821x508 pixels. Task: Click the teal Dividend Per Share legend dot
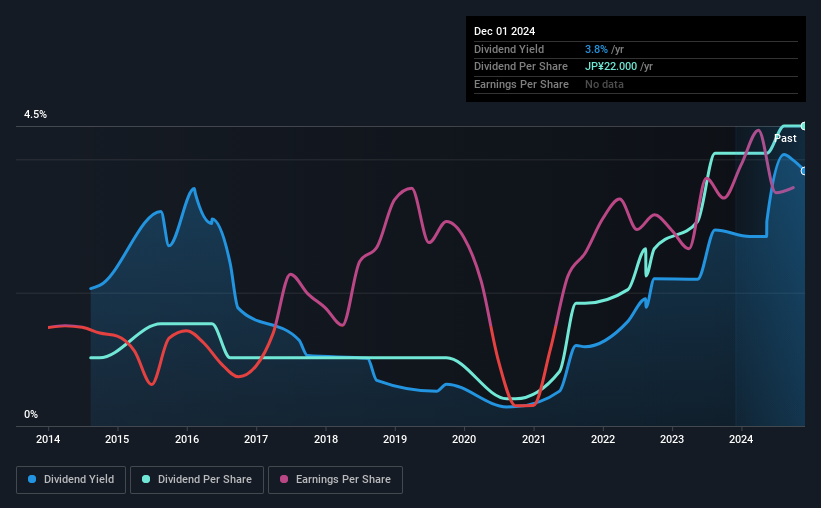(x=146, y=479)
